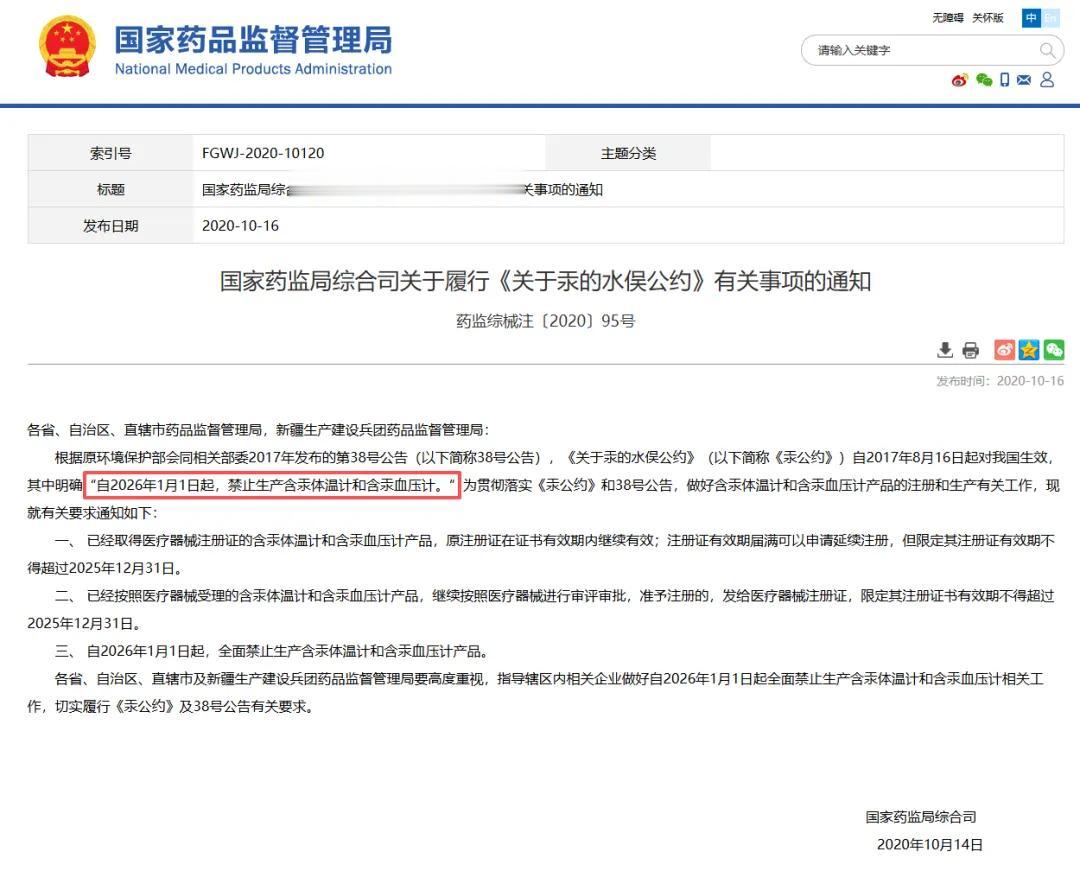Open the 关怀版 care version link

tap(987, 18)
